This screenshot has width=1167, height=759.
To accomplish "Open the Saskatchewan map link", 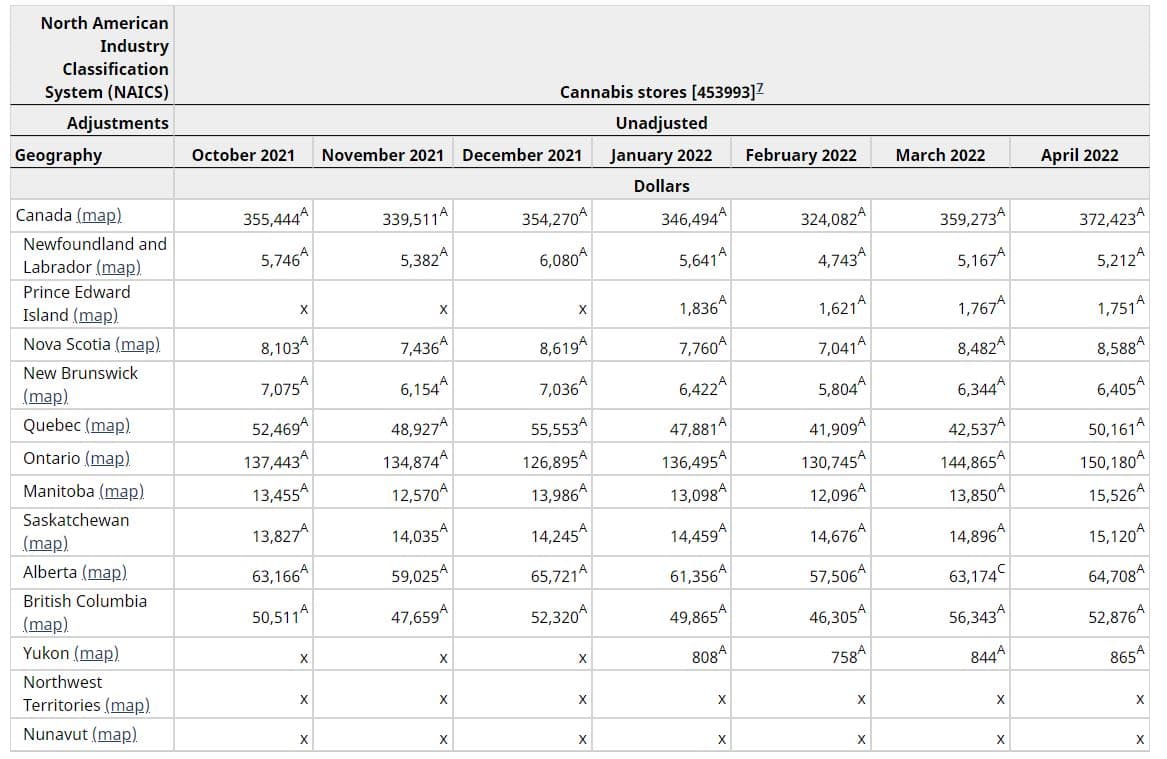I will point(45,543).
